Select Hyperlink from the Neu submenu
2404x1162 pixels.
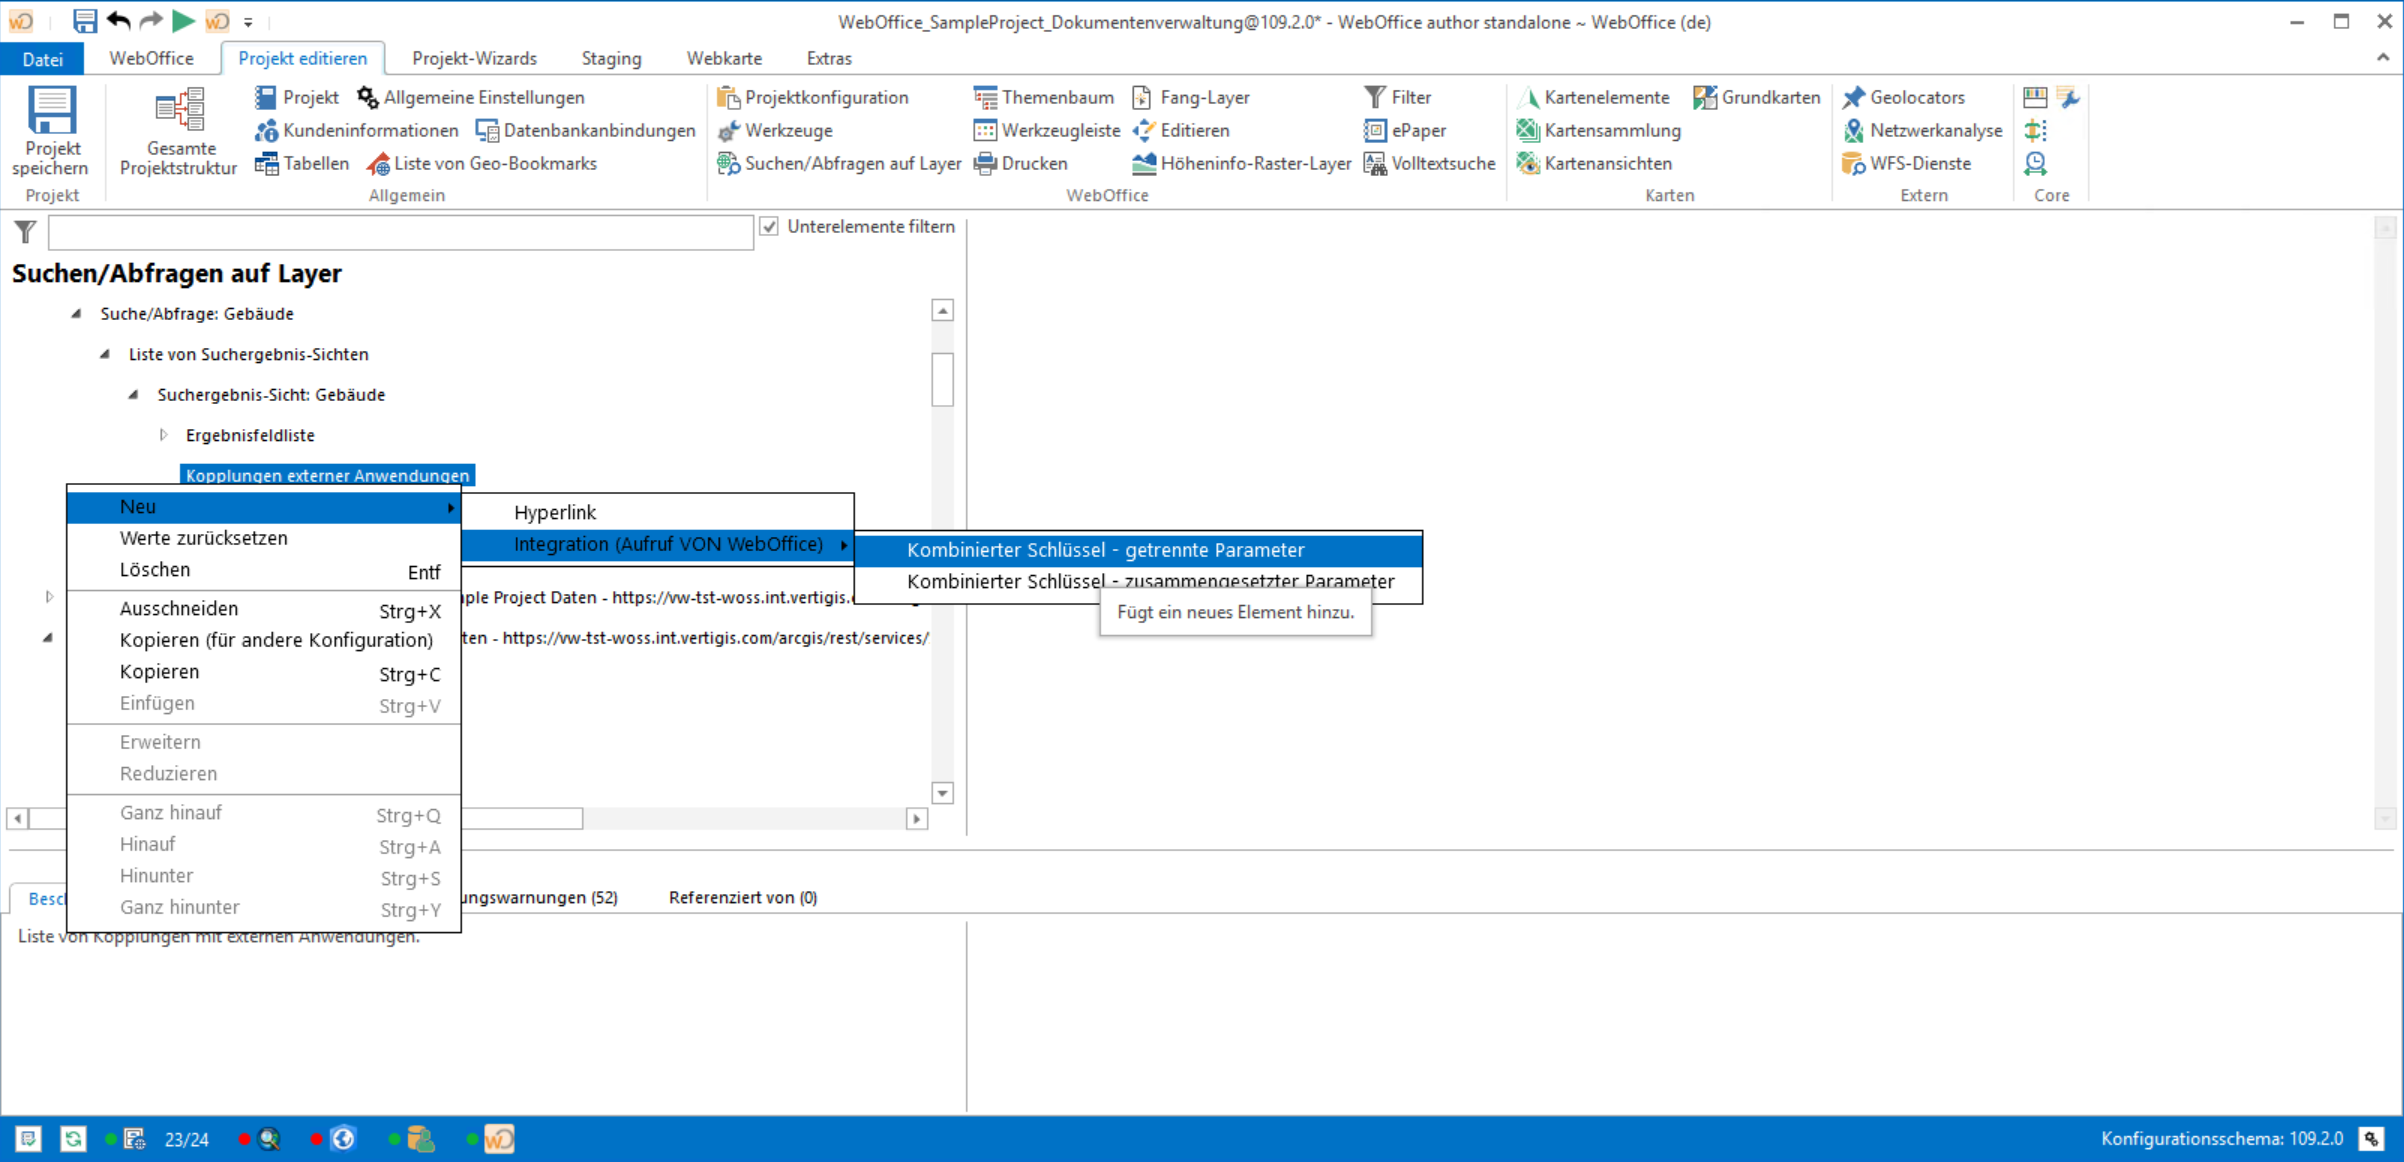point(554,511)
